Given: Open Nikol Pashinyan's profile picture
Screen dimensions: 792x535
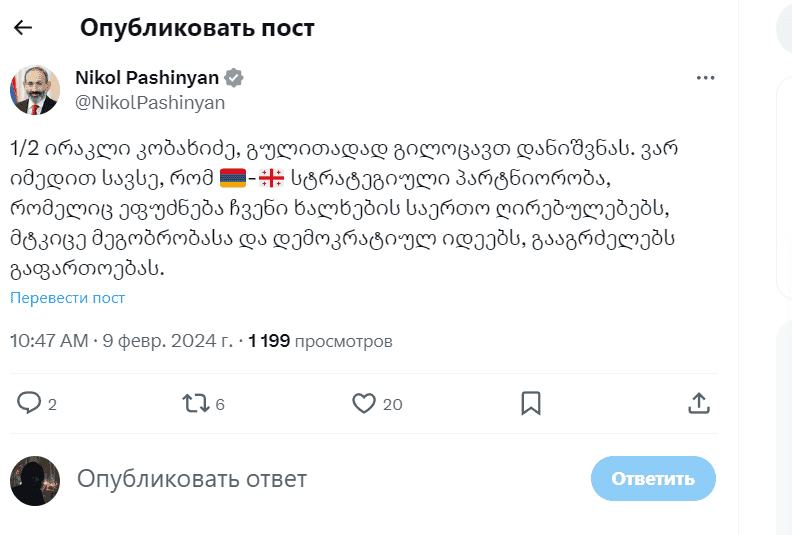Looking at the screenshot, I should click(35, 90).
